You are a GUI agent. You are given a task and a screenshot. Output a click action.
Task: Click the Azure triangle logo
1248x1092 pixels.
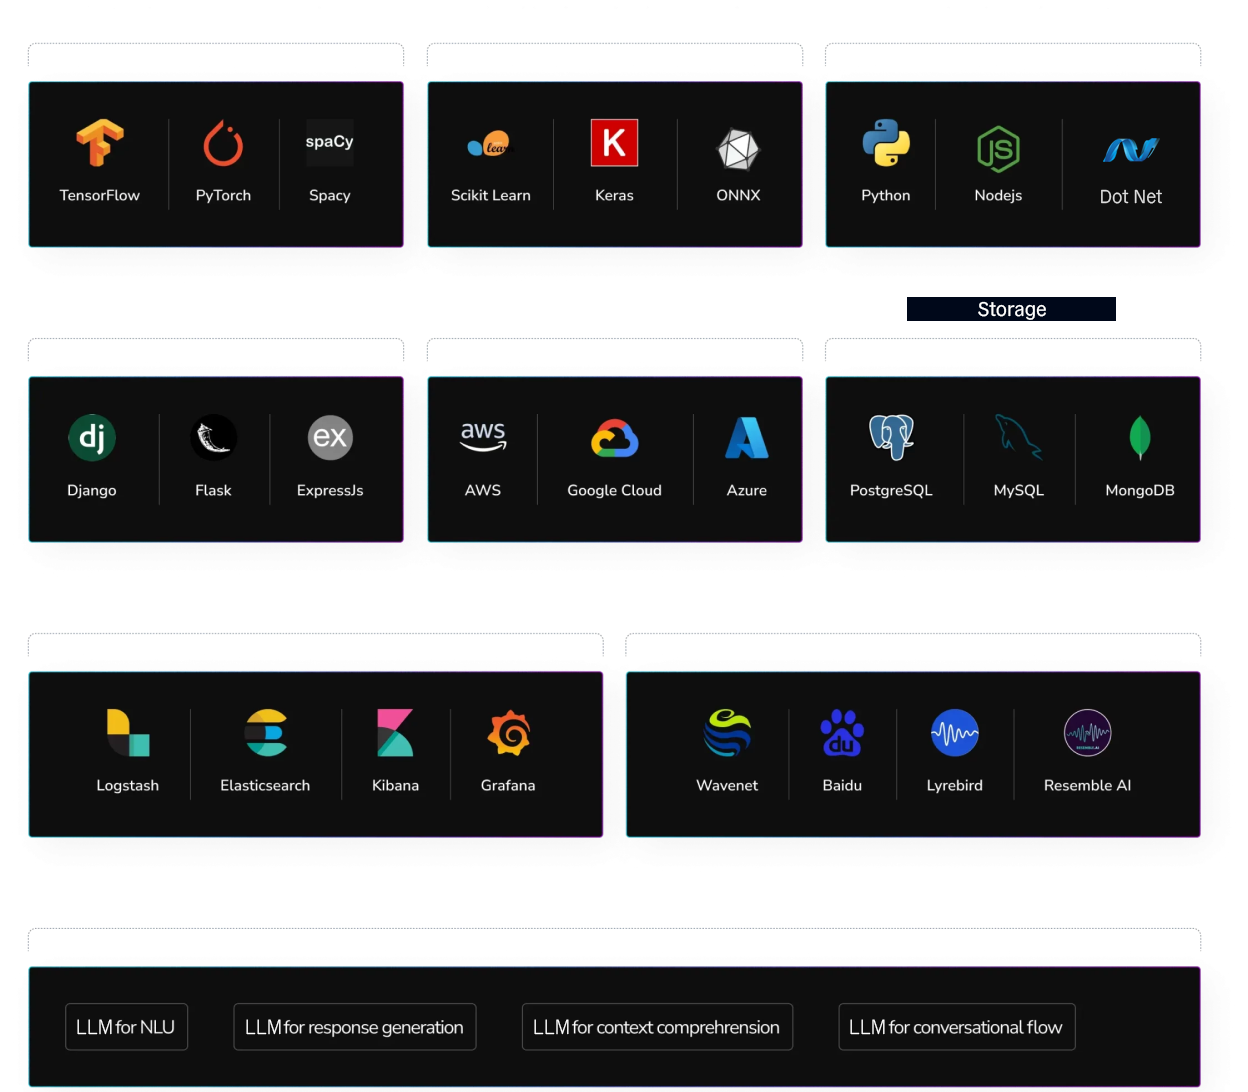(x=747, y=438)
